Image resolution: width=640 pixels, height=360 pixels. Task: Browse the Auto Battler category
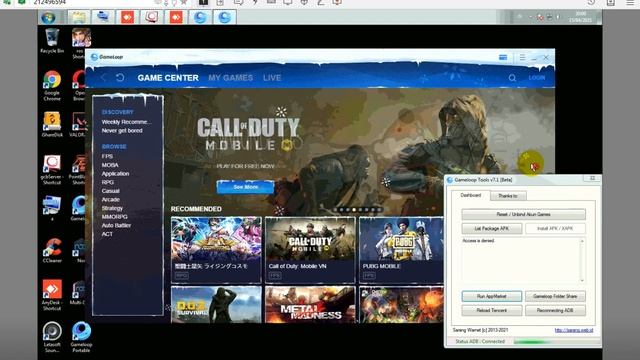tap(116, 225)
